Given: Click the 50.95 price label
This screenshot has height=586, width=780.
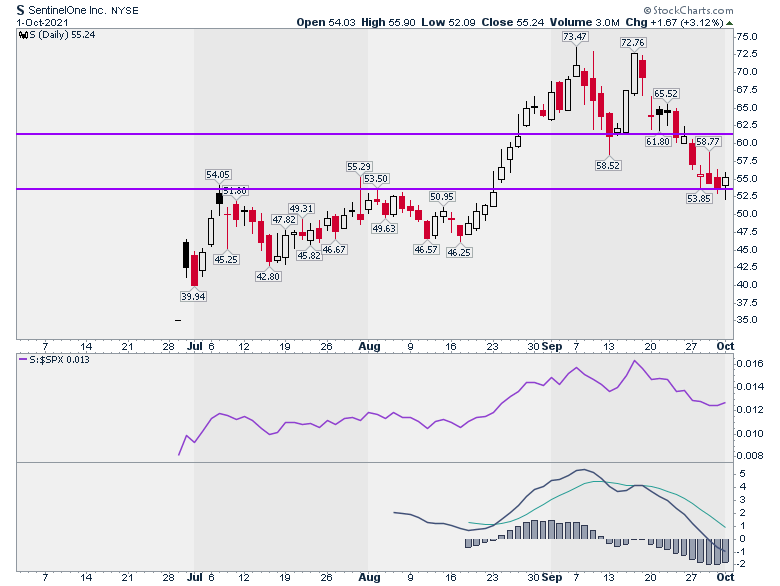Looking at the screenshot, I should coord(442,197).
